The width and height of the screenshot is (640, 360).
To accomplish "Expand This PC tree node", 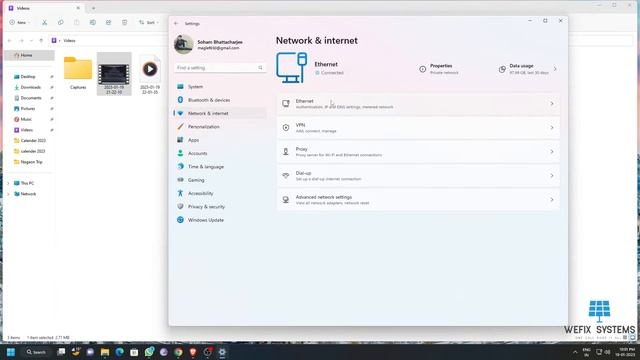I will [x=8, y=183].
